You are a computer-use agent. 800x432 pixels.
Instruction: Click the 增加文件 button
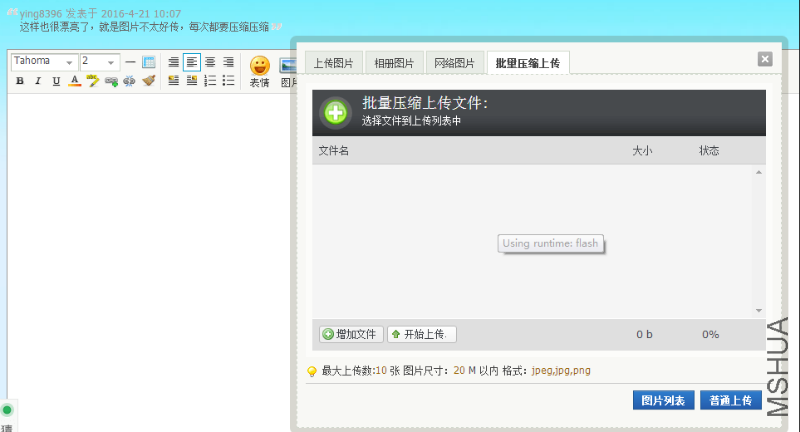click(x=351, y=335)
